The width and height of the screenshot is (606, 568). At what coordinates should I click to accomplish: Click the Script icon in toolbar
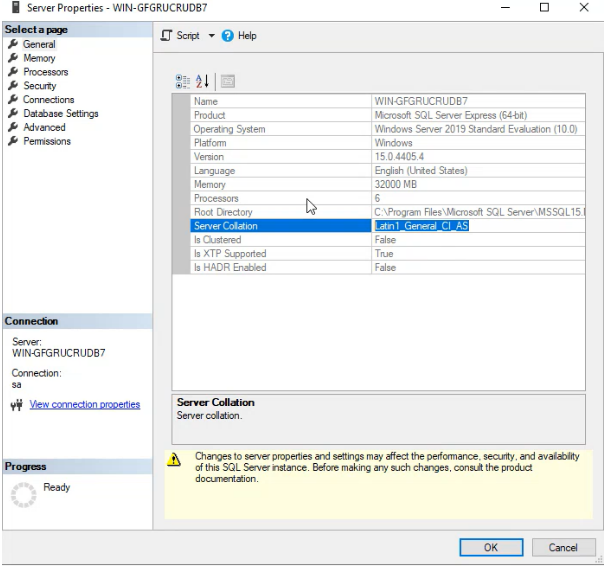pyautogui.click(x=166, y=36)
